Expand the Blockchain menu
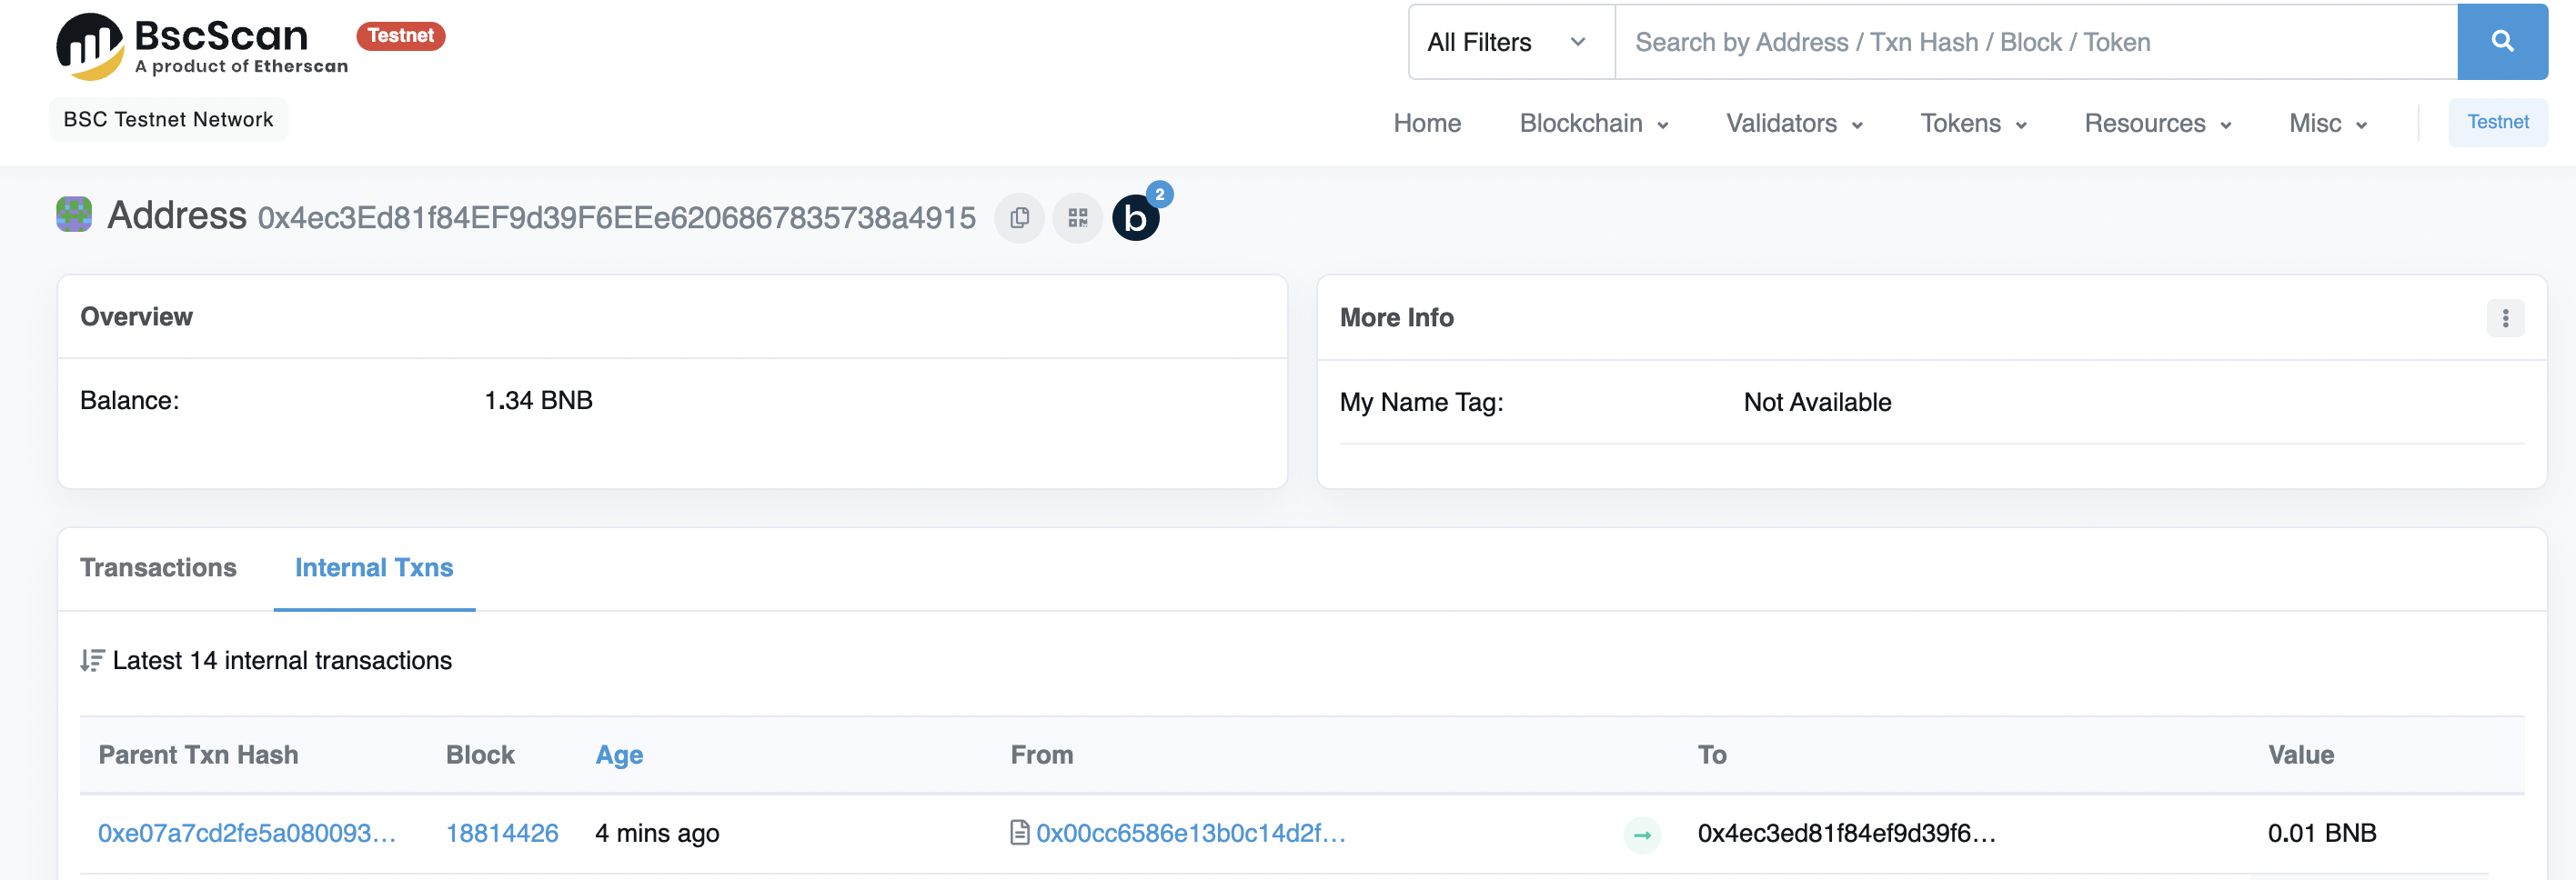The width and height of the screenshot is (2576, 880). pos(1593,124)
